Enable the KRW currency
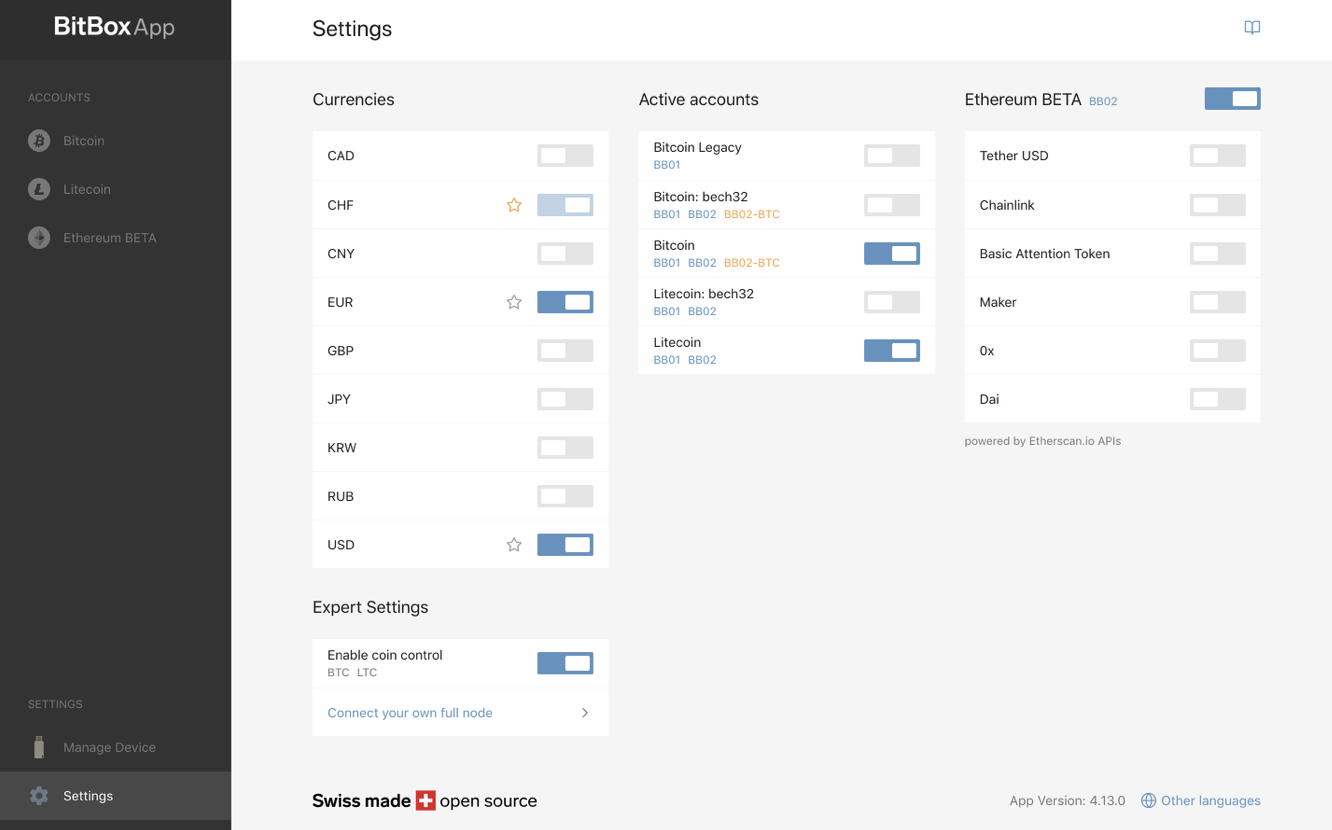Image resolution: width=1332 pixels, height=830 pixels. [x=565, y=447]
